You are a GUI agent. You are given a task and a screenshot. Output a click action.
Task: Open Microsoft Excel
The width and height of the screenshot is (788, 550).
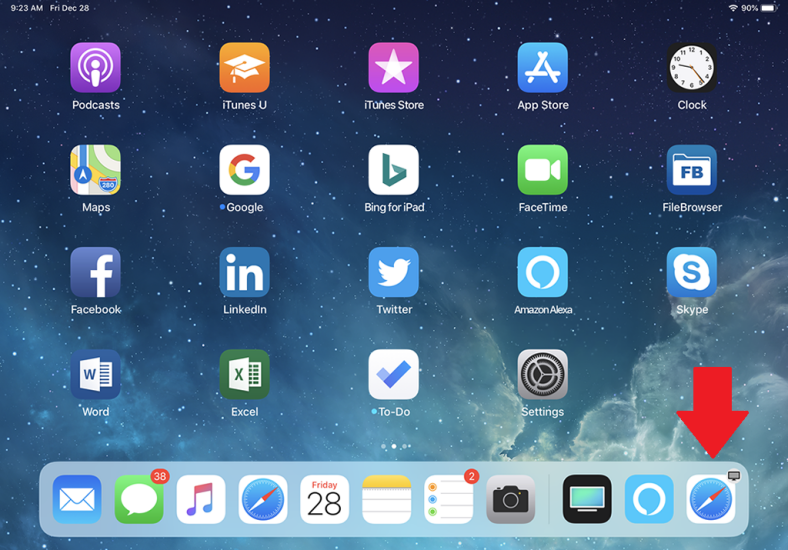click(244, 375)
